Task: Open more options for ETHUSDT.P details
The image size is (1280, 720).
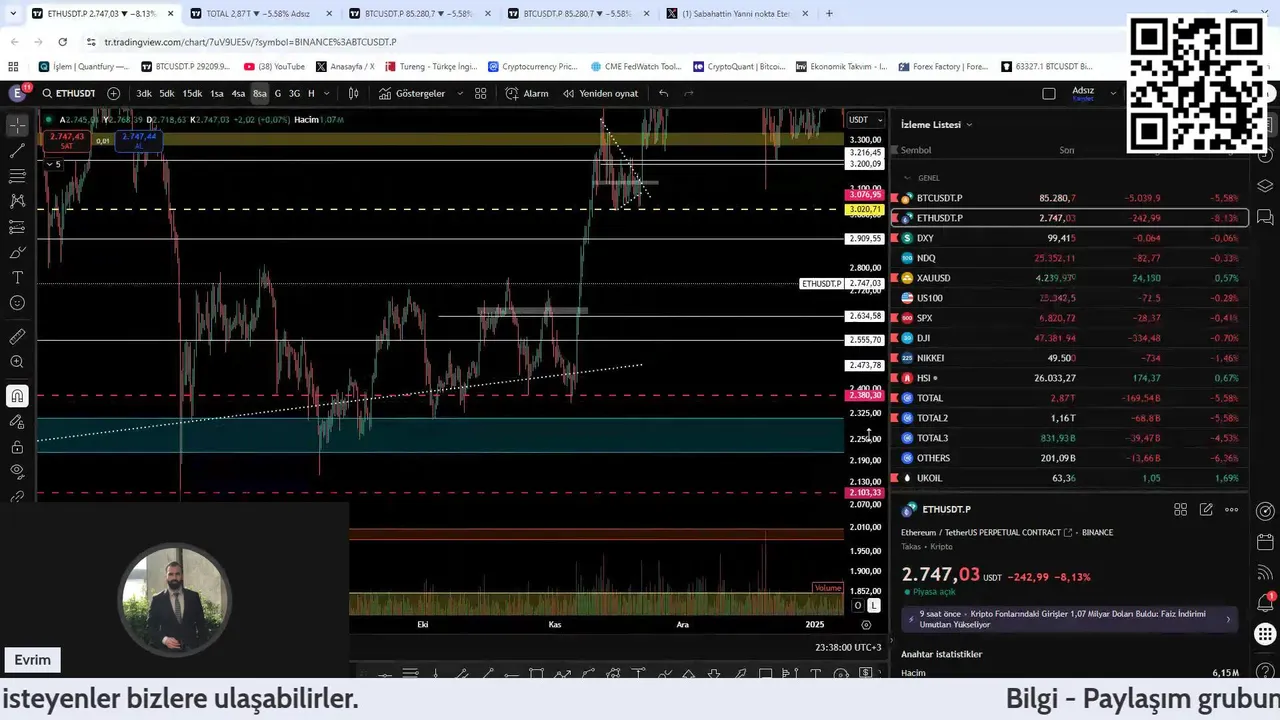Action: coord(1232,509)
